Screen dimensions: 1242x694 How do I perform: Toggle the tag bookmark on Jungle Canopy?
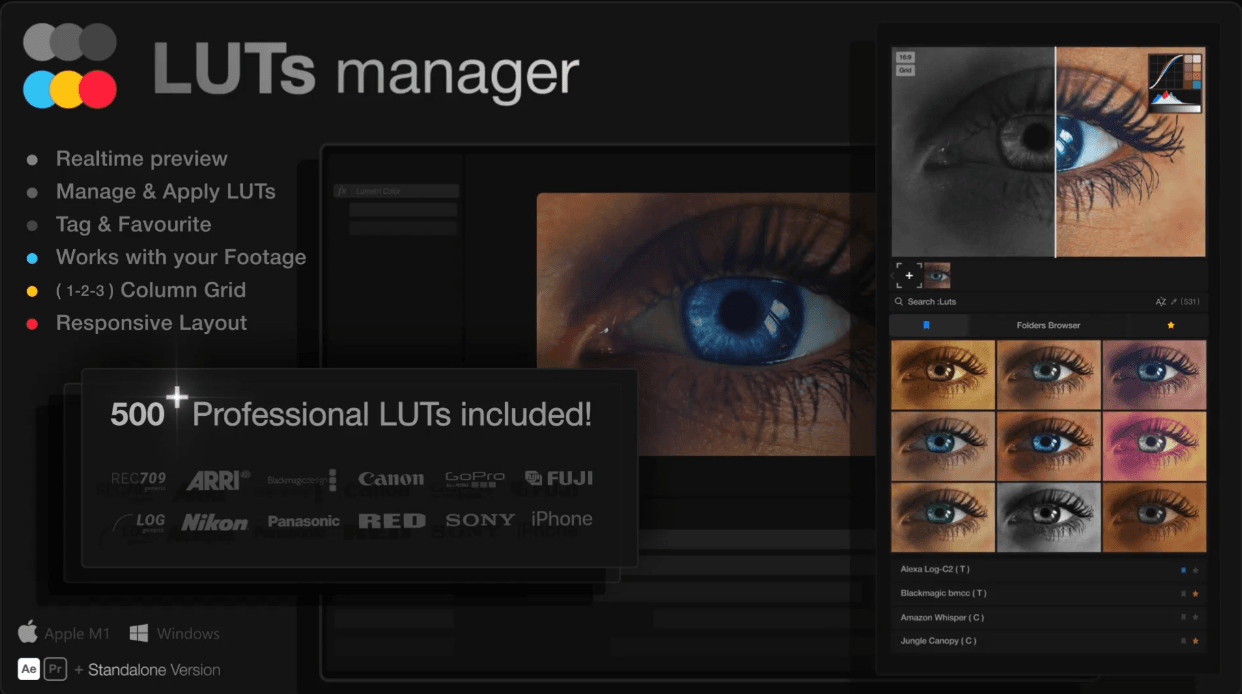tap(1184, 641)
